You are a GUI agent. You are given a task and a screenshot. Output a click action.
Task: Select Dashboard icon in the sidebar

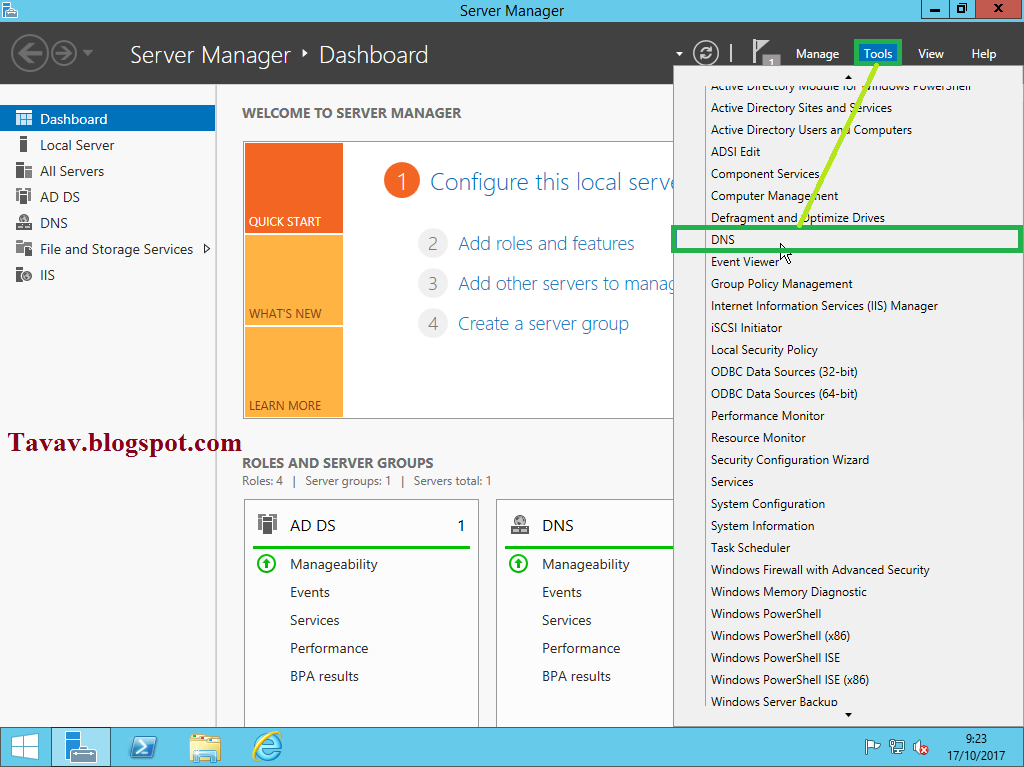pos(24,118)
